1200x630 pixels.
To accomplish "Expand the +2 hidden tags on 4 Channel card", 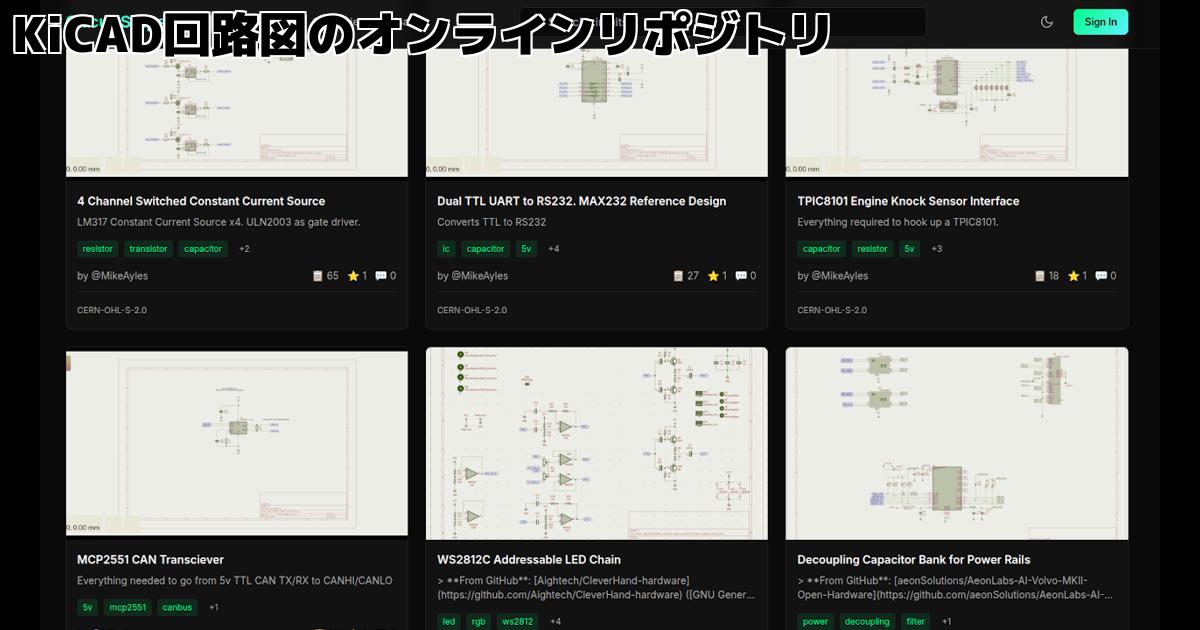I will pyautogui.click(x=242, y=249).
